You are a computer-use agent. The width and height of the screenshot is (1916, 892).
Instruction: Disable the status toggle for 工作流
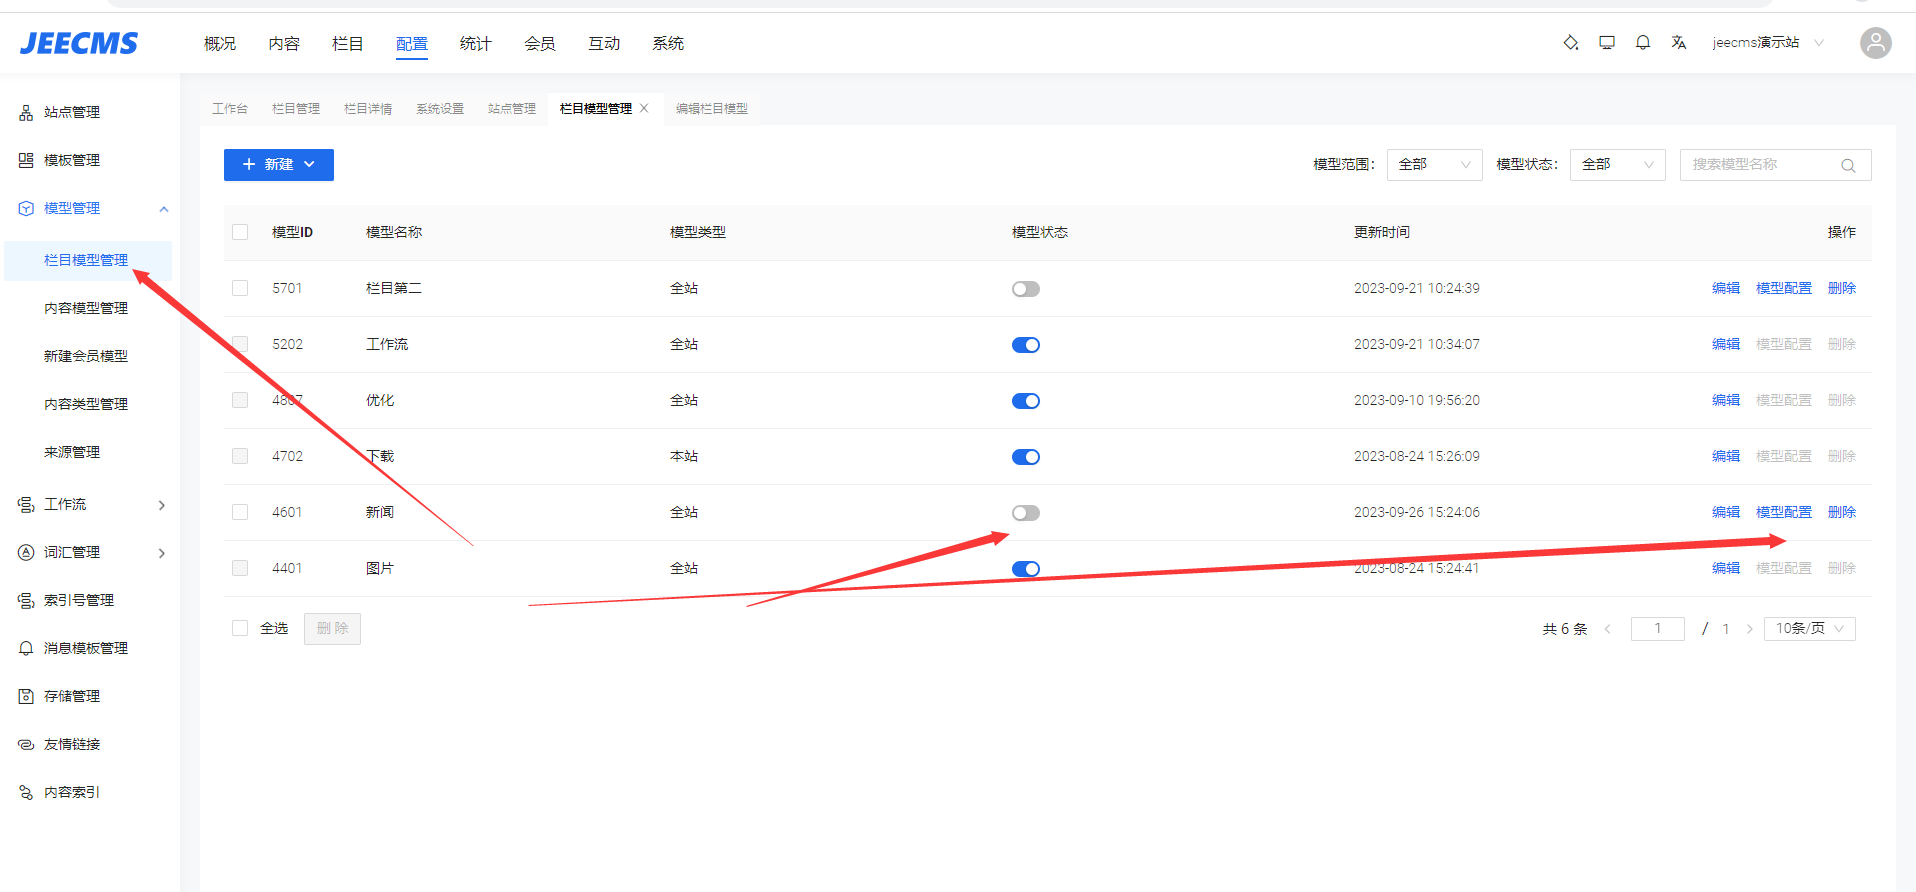(x=1025, y=345)
